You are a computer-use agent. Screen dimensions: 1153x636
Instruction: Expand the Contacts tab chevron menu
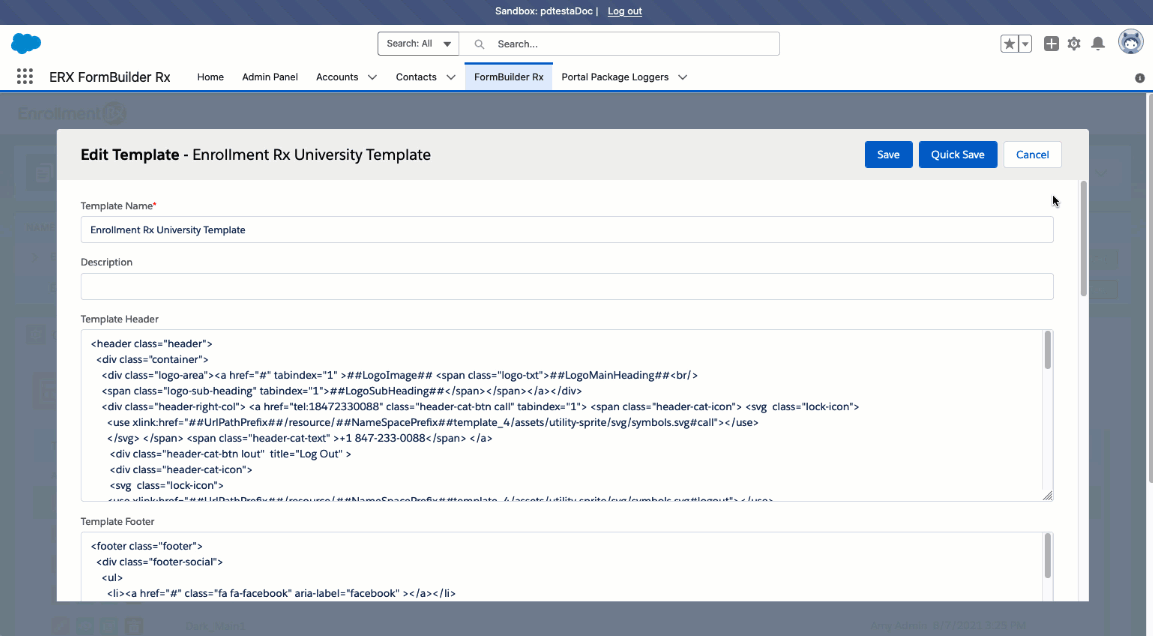(x=451, y=77)
